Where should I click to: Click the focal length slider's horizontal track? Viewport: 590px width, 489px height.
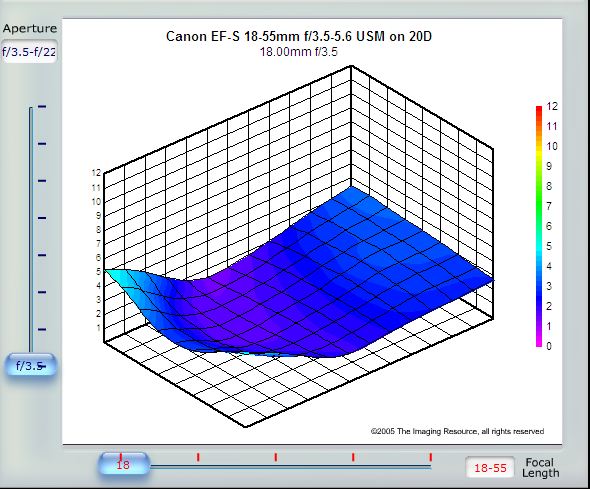(290, 467)
